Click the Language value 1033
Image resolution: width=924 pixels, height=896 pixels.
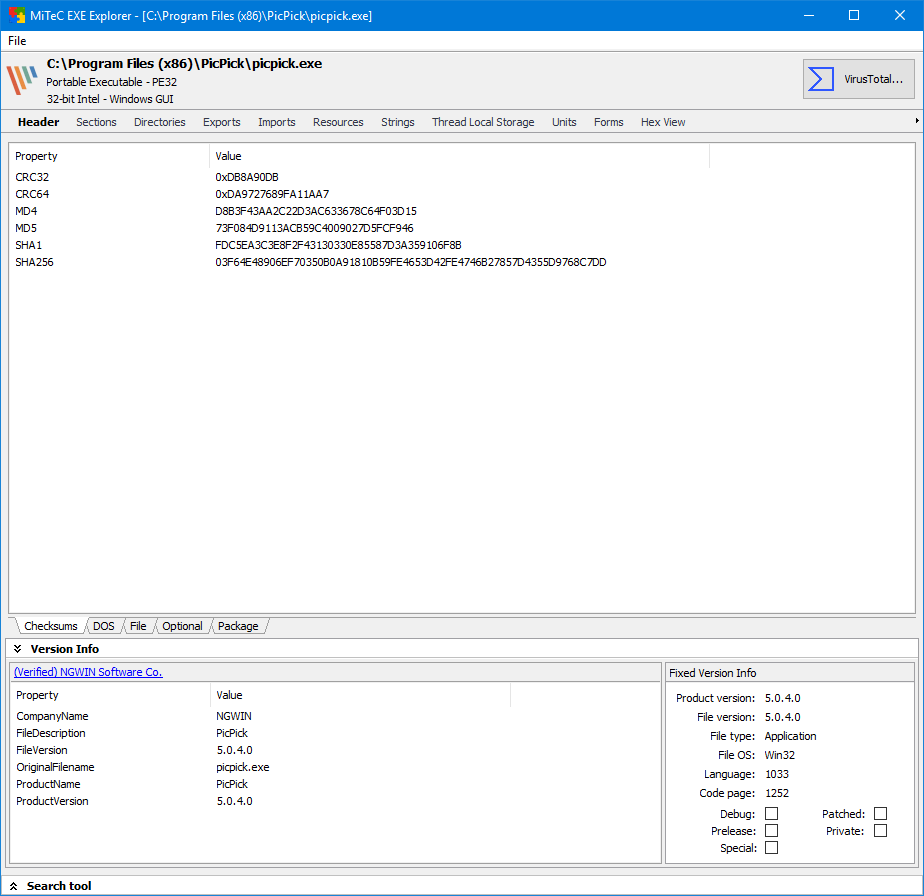(777, 774)
